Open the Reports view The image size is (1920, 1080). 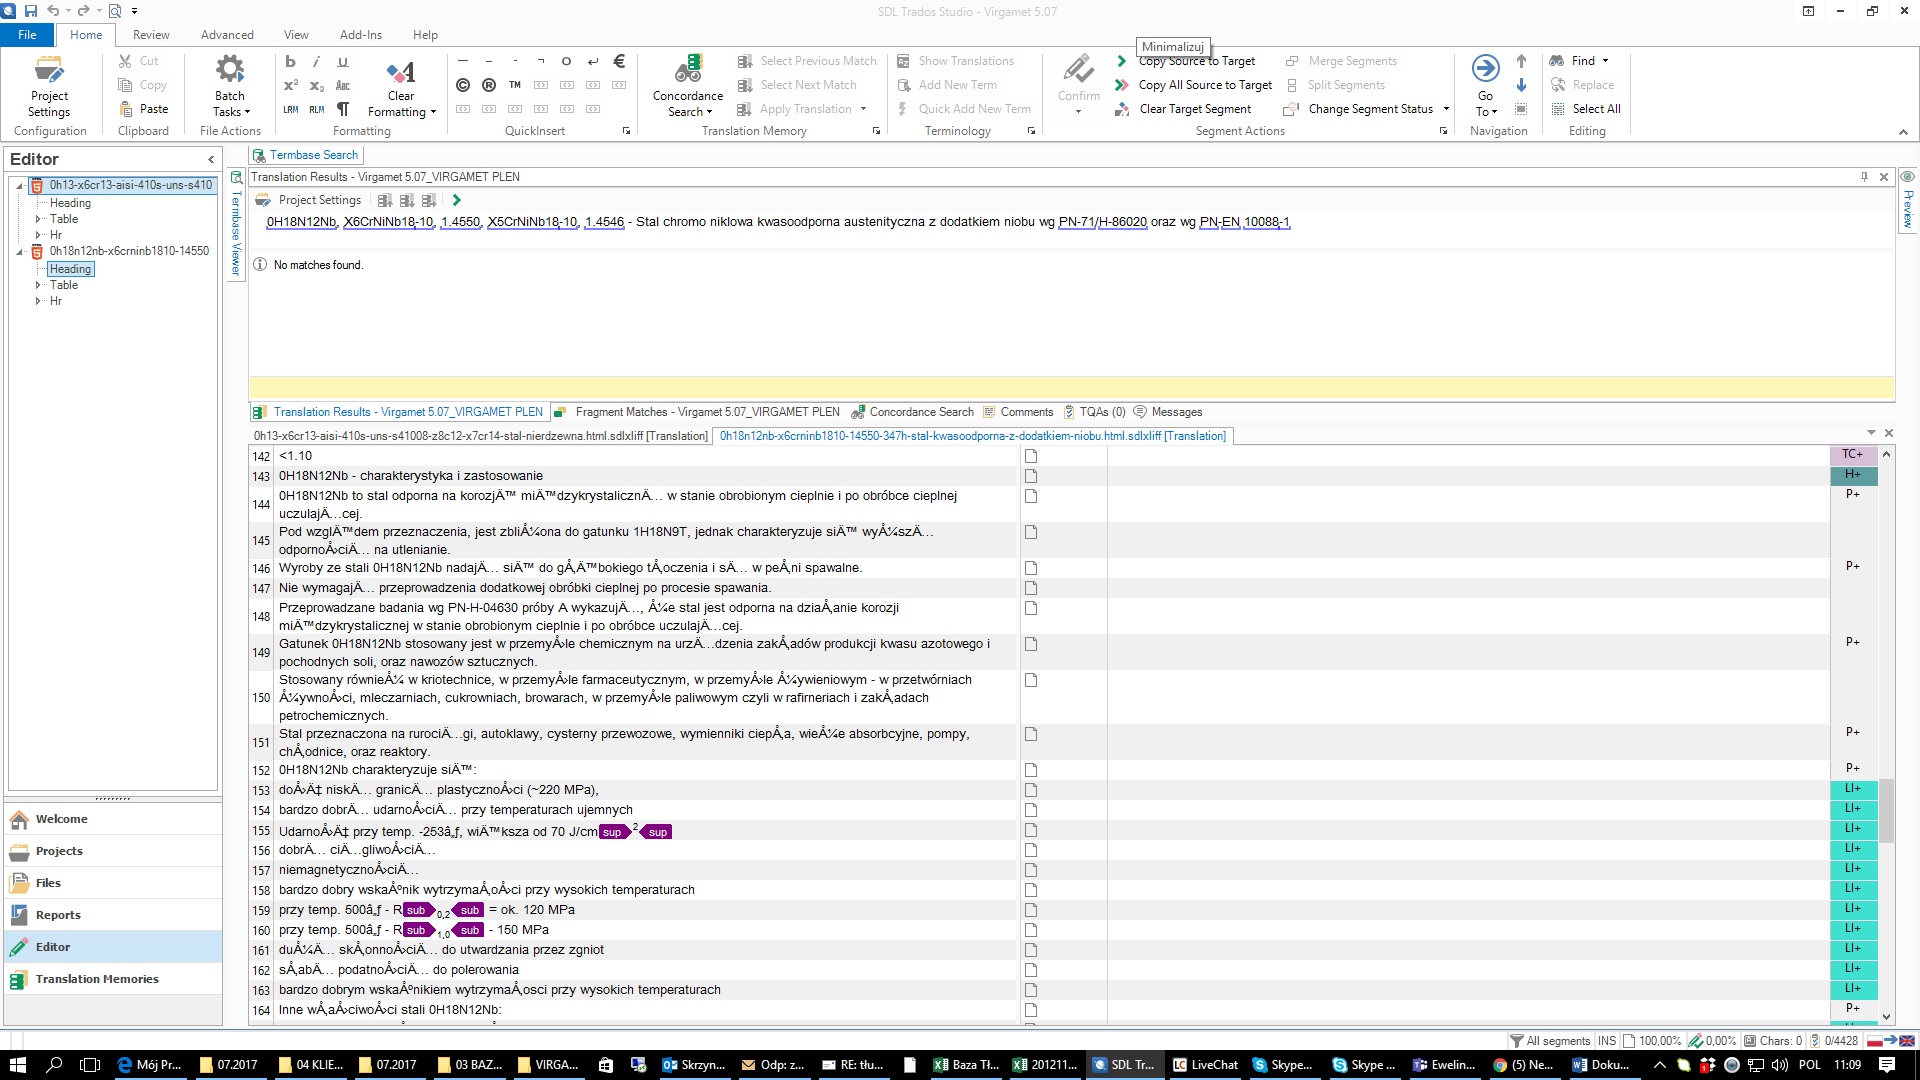pos(113,915)
